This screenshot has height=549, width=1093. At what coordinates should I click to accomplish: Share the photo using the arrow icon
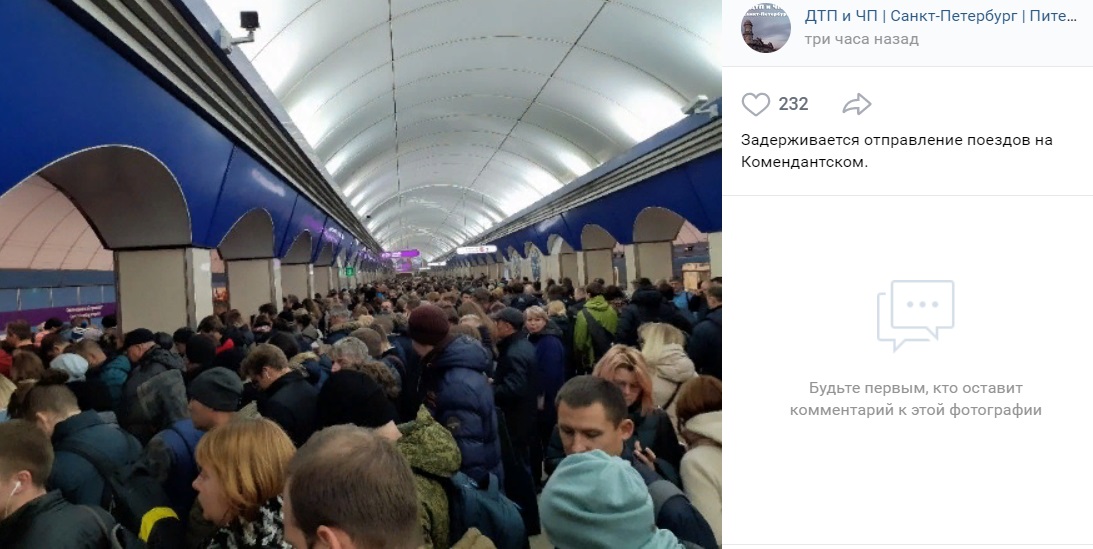(x=857, y=105)
